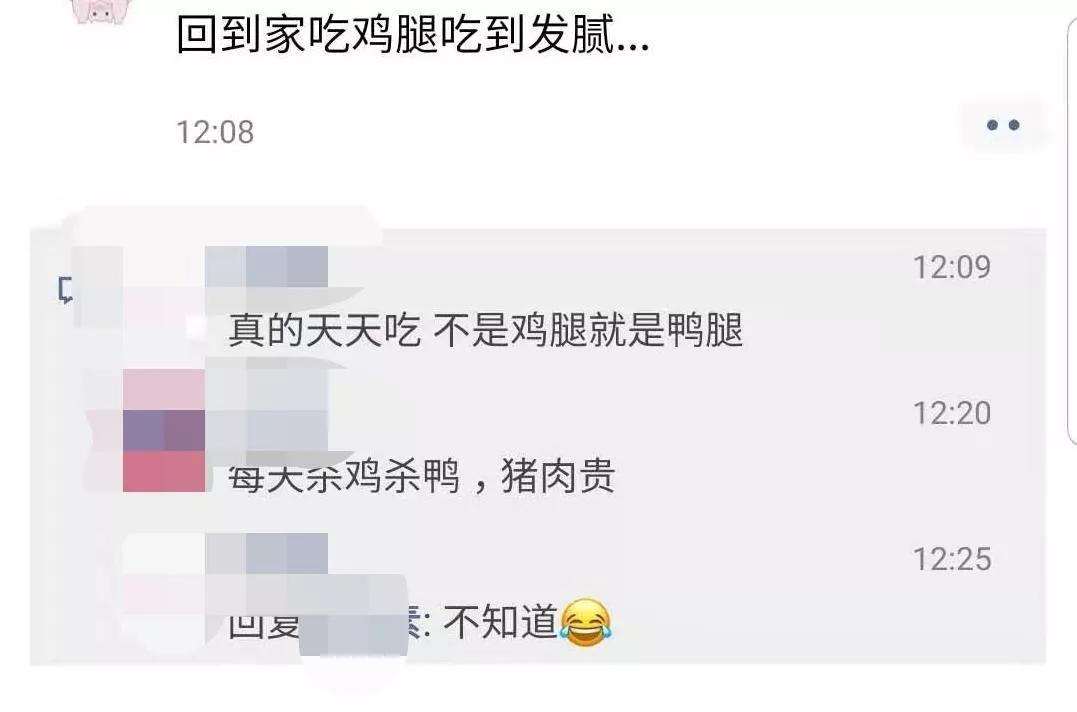
Task: Click the 12:08 post timestamp
Action: click(215, 132)
